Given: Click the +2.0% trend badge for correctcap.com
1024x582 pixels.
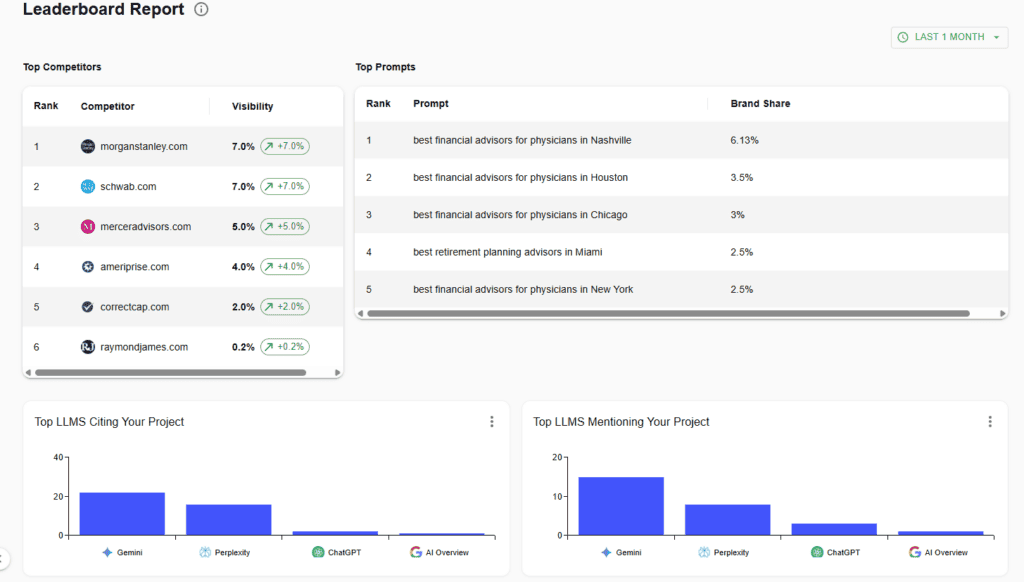Looking at the screenshot, I should pyautogui.click(x=285, y=306).
